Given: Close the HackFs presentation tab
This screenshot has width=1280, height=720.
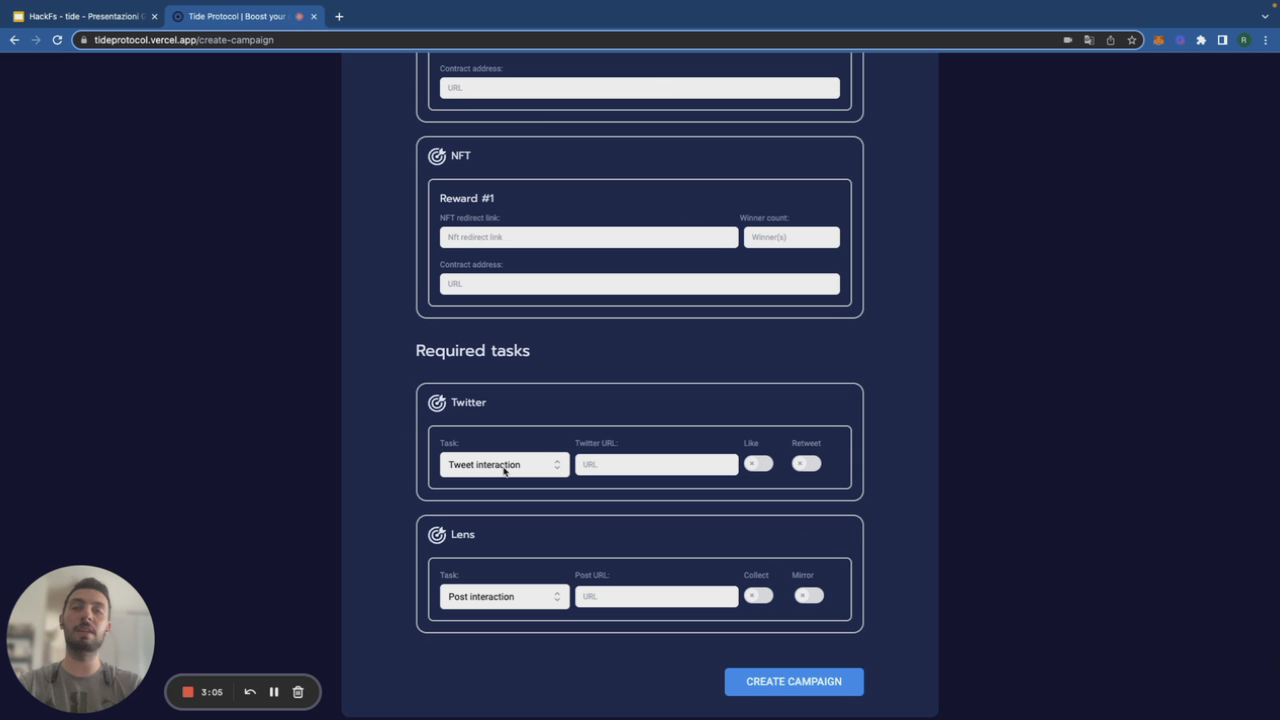Looking at the screenshot, I should [154, 17].
